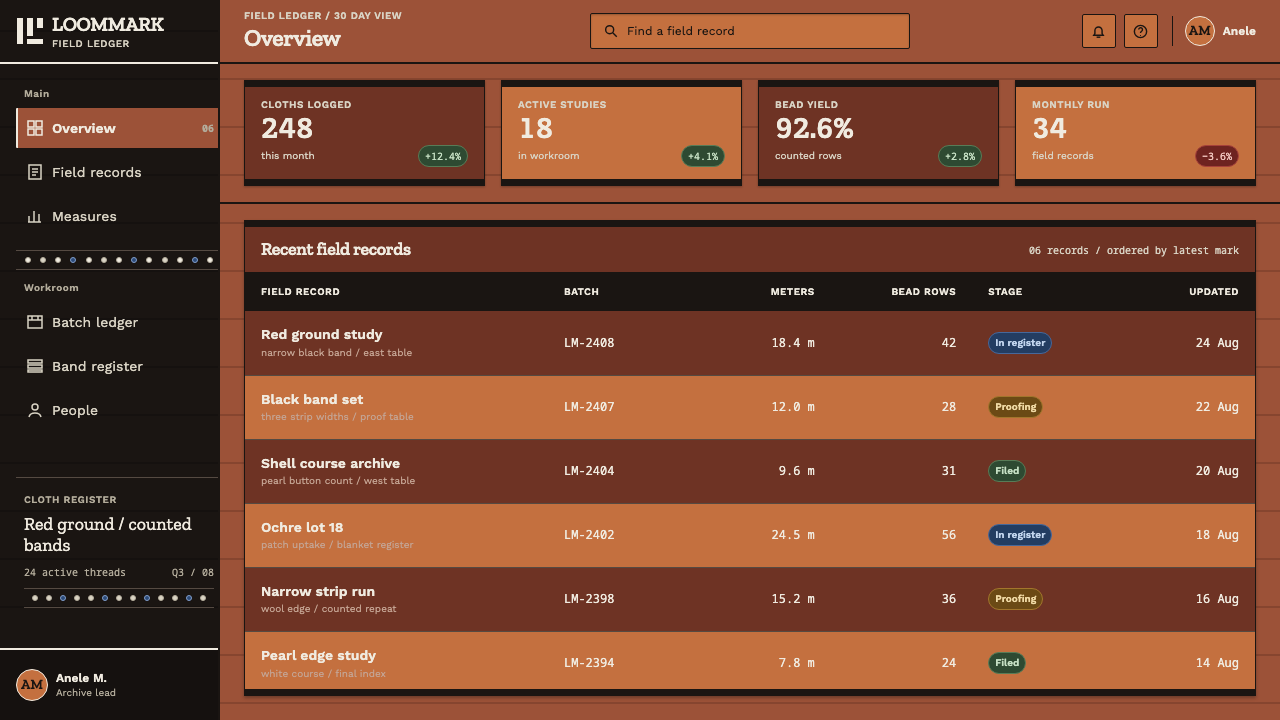1280x720 pixels.
Task: Click the In register badge for Red ground study
Action: pos(1020,343)
